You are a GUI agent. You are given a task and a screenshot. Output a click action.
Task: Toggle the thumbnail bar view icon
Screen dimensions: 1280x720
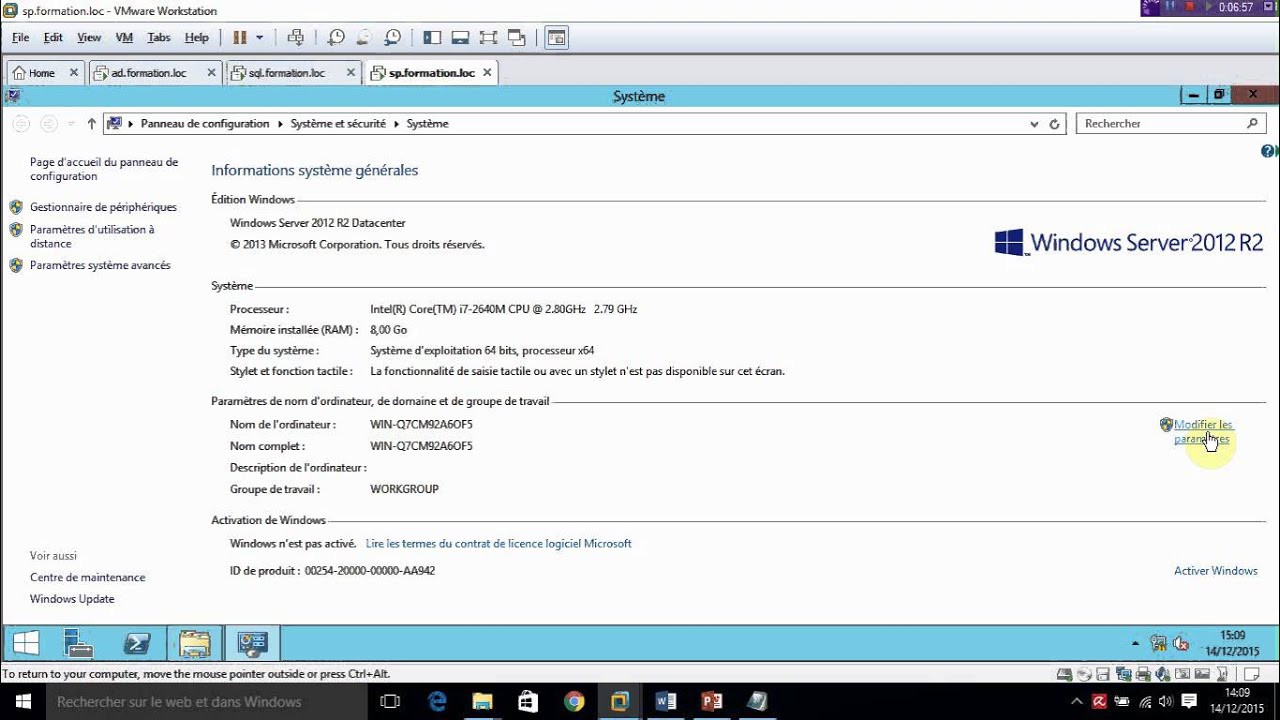460,37
